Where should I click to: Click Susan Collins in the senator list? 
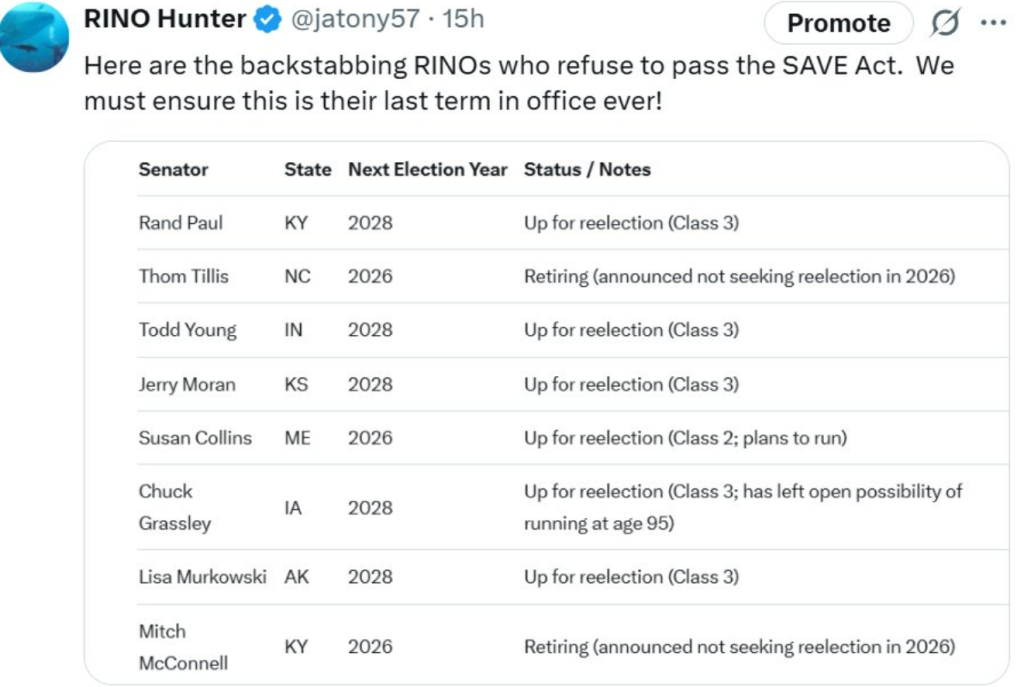point(195,437)
